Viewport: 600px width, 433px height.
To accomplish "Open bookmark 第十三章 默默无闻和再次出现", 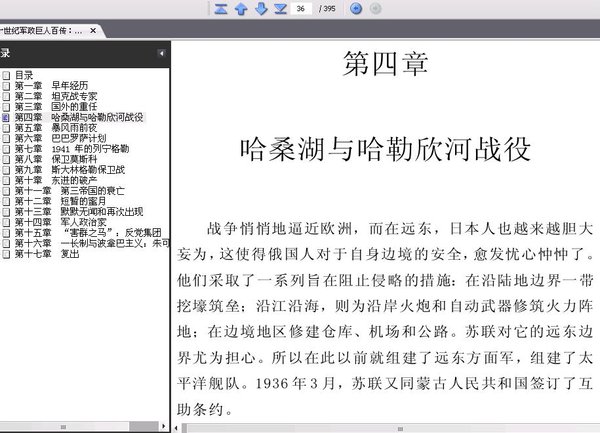I will (79, 212).
